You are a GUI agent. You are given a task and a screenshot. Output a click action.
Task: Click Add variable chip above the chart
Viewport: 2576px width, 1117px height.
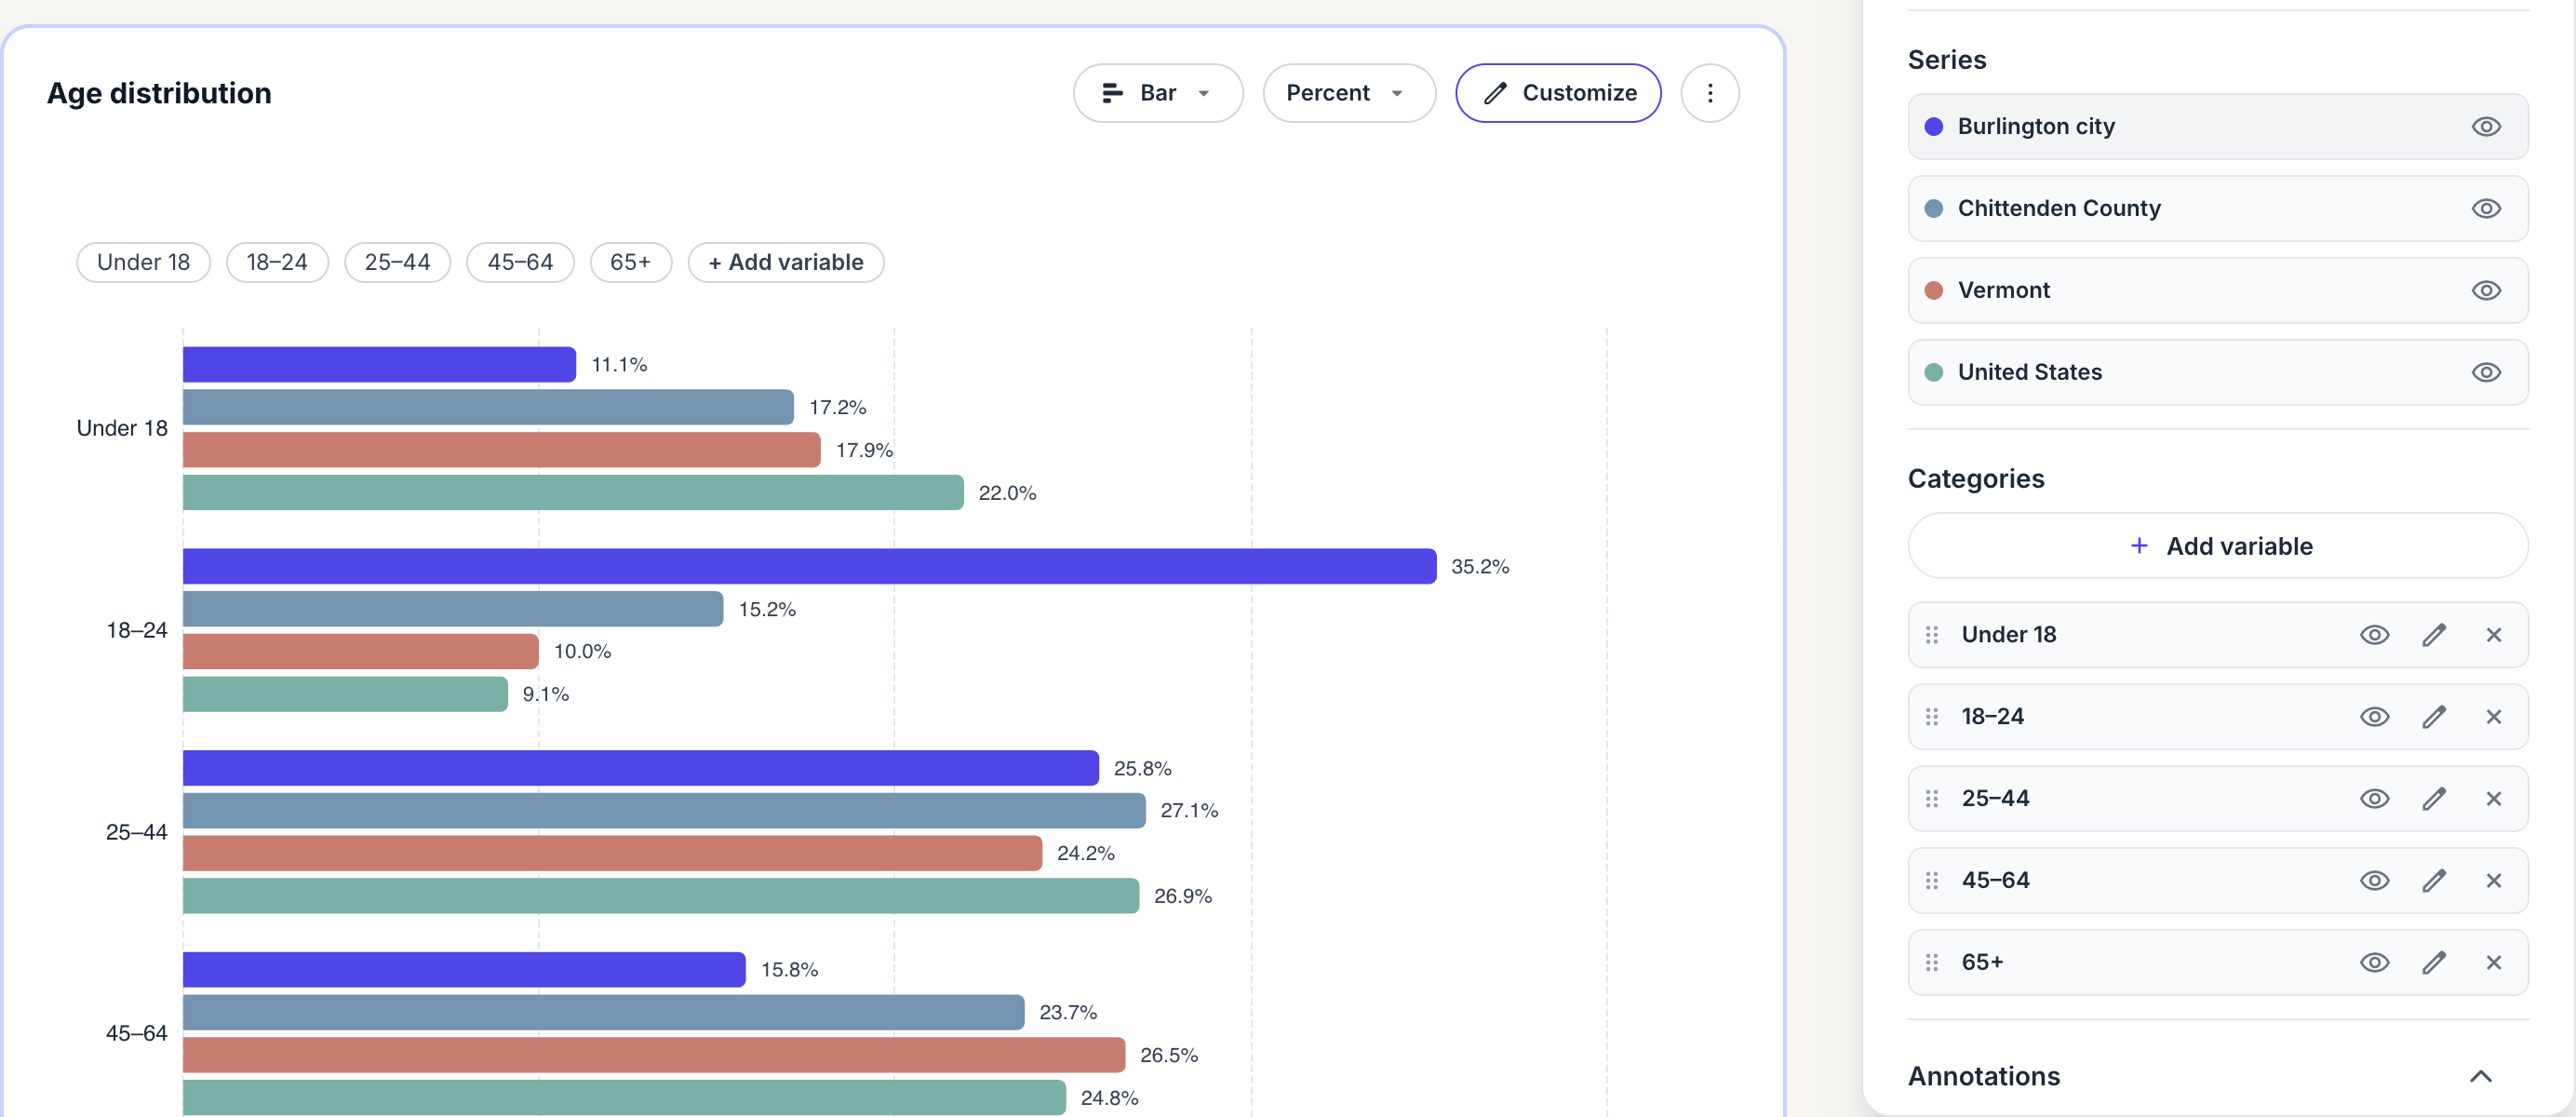786,263
